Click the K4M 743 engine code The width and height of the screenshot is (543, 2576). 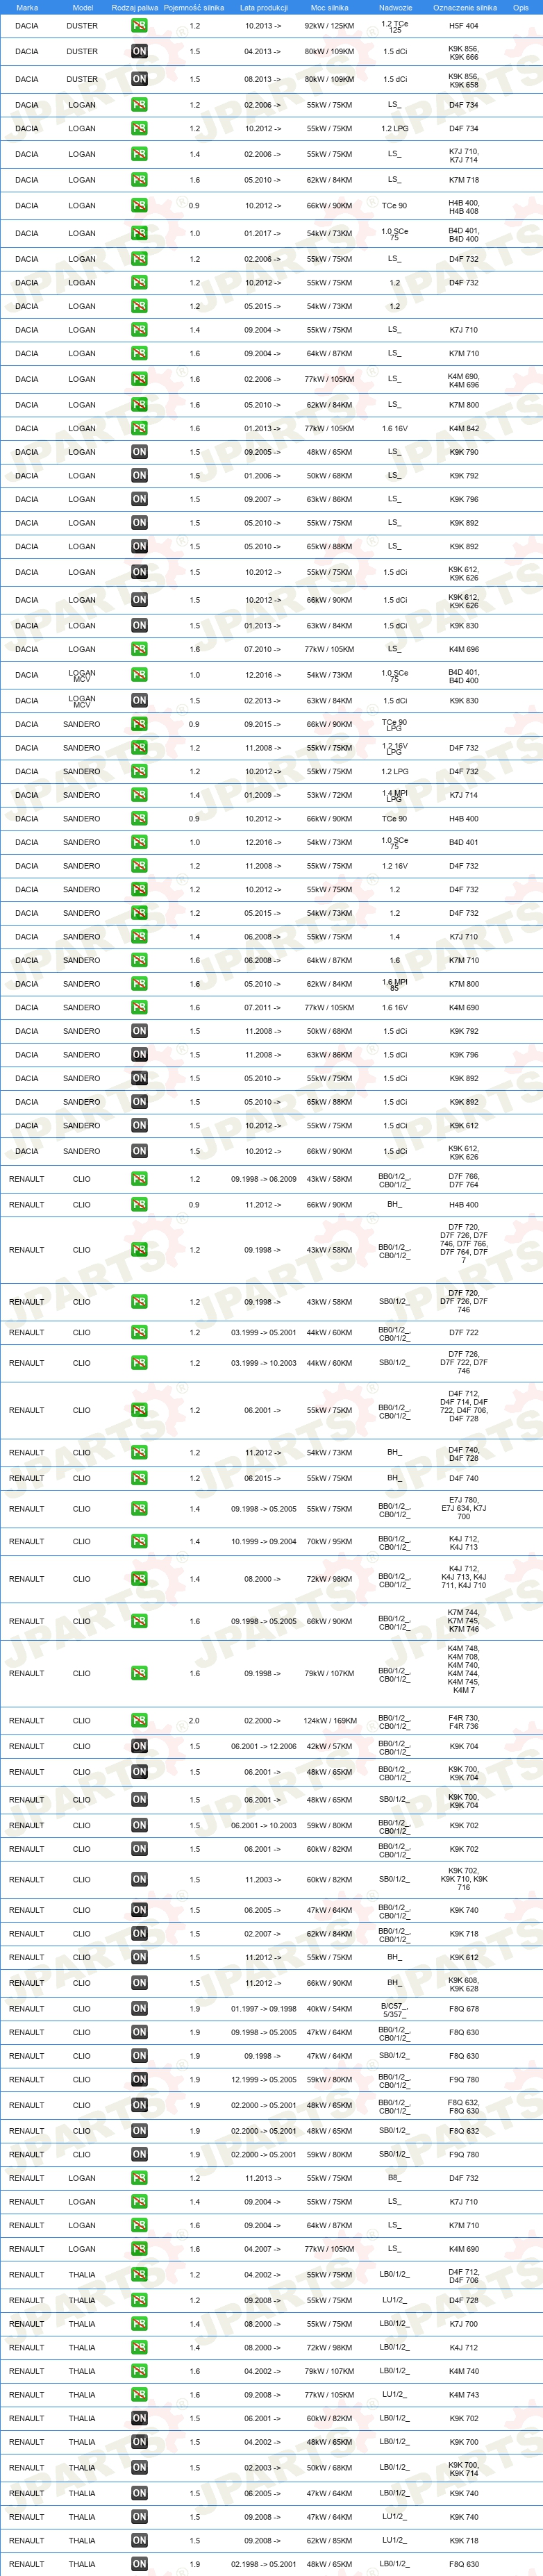click(463, 2395)
